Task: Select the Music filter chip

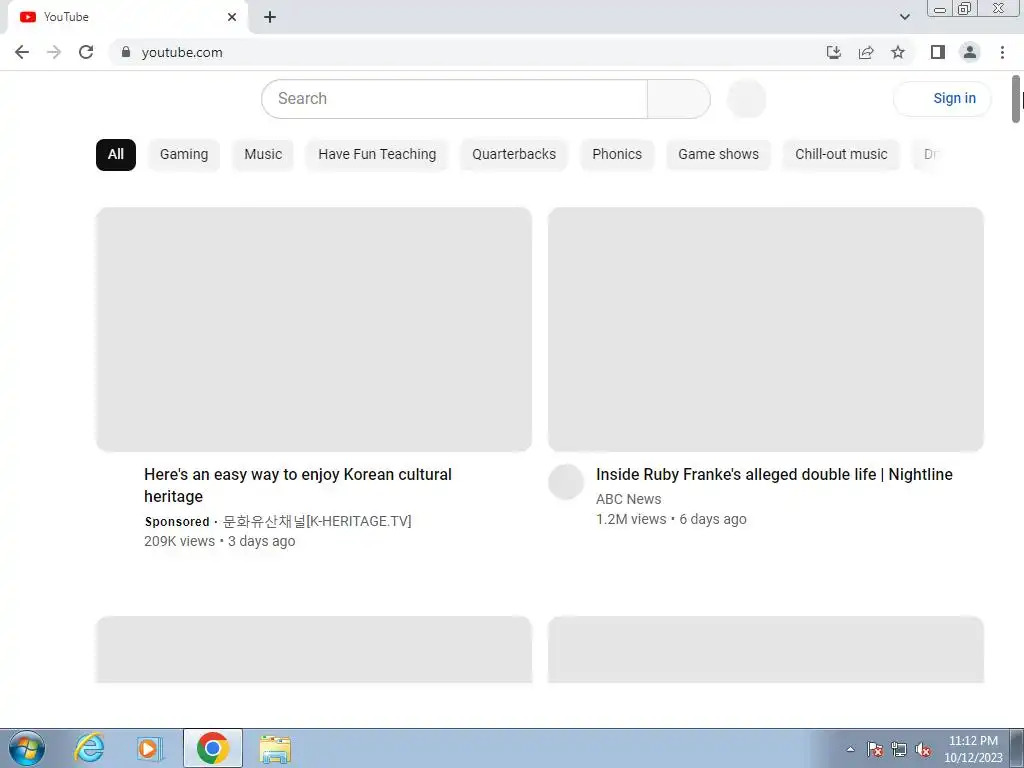Action: [263, 155]
